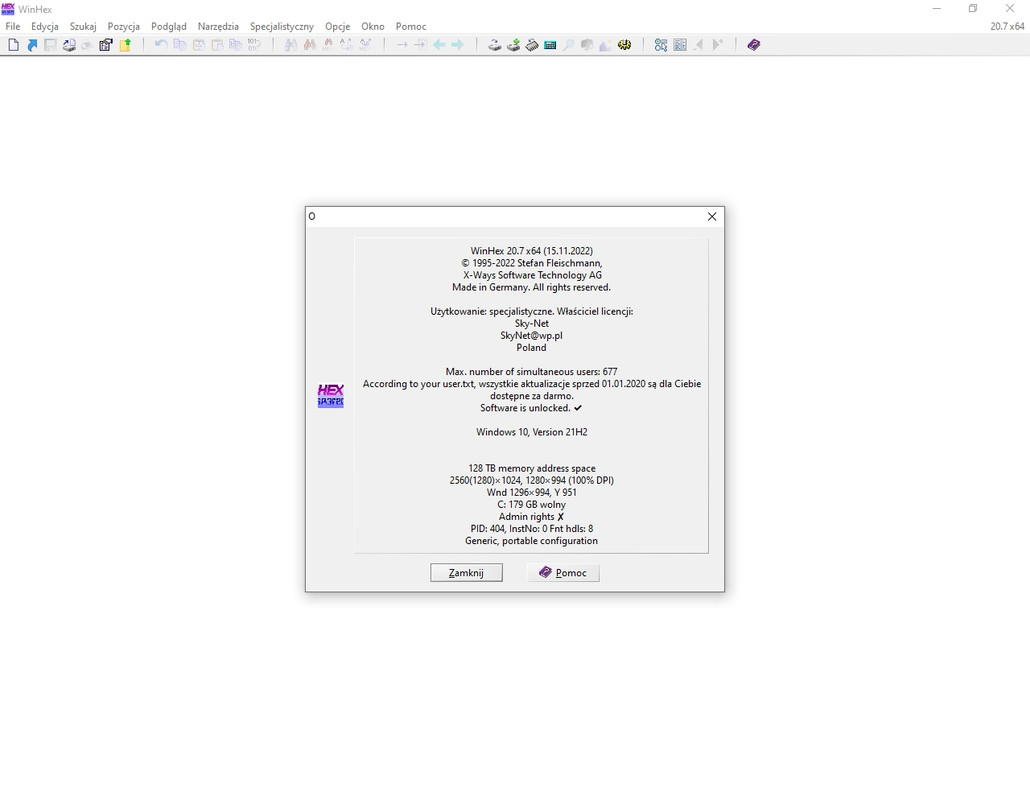
Task: Click the WinHex 20.7 x64 version line
Action: click(x=531, y=251)
